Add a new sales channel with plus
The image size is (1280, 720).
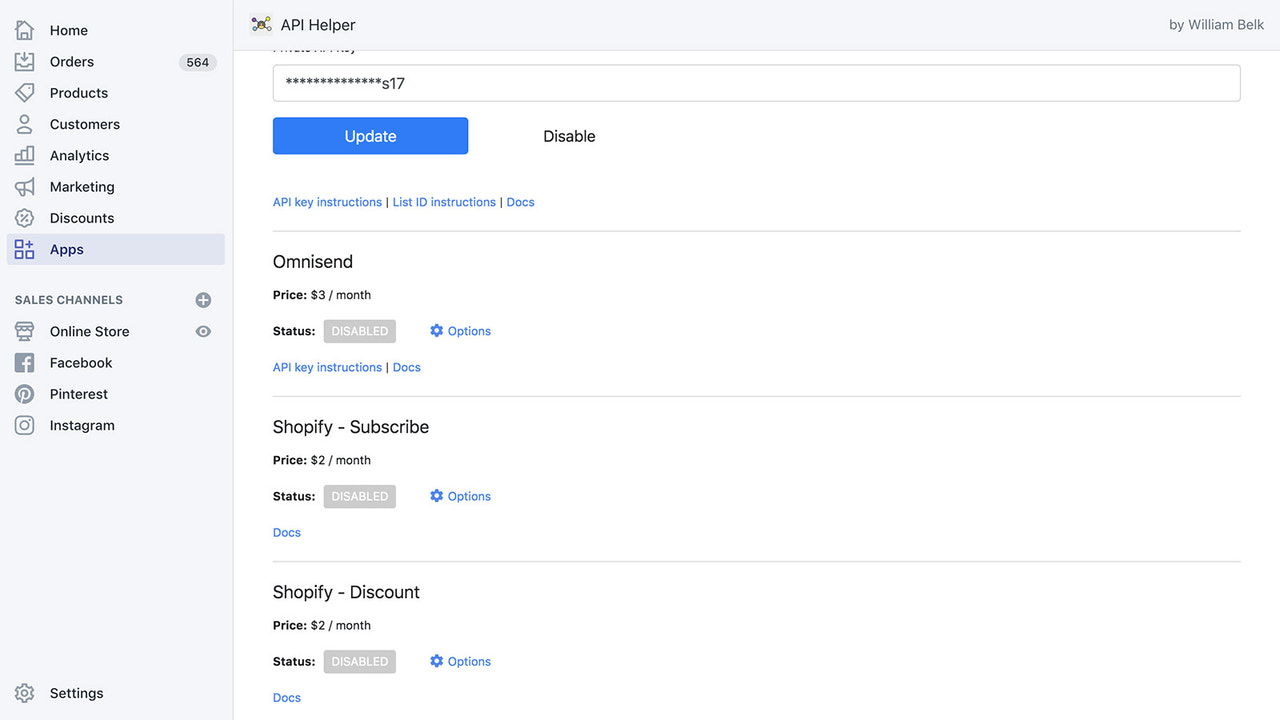pyautogui.click(x=203, y=299)
